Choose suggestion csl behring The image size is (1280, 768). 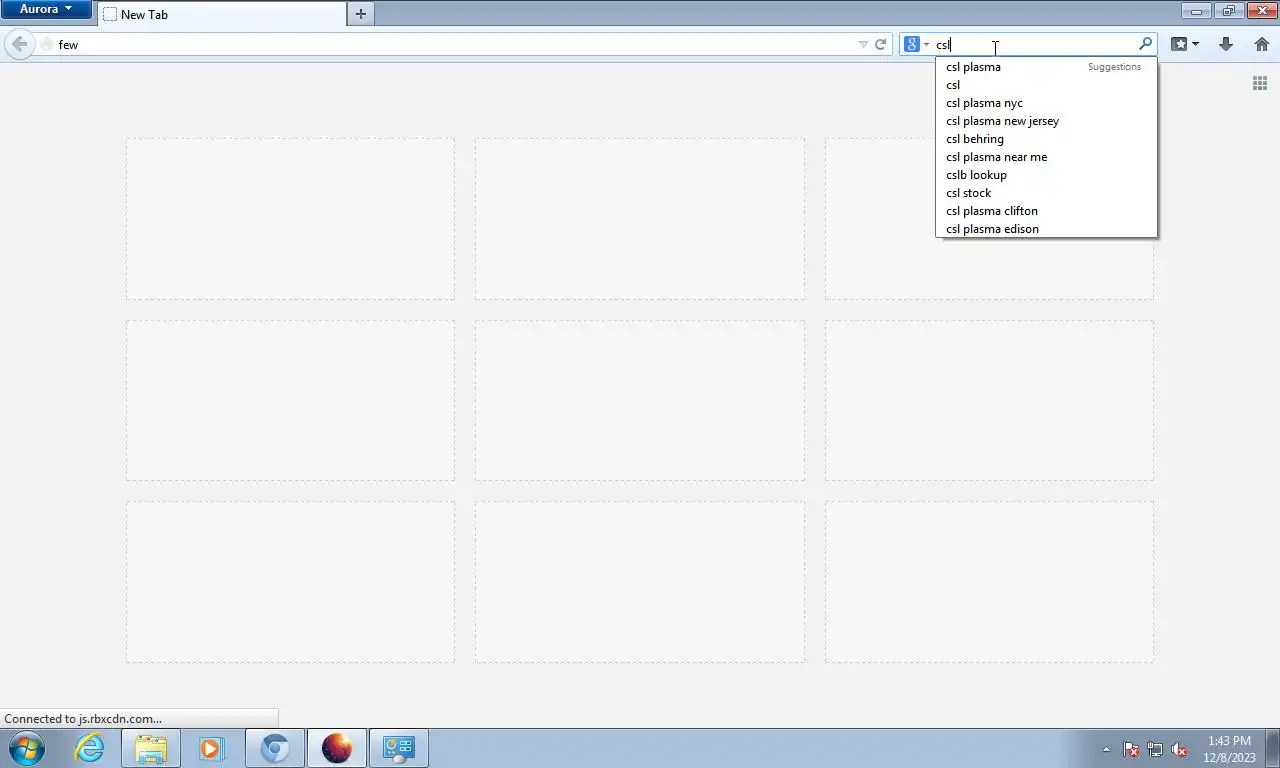point(1046,139)
